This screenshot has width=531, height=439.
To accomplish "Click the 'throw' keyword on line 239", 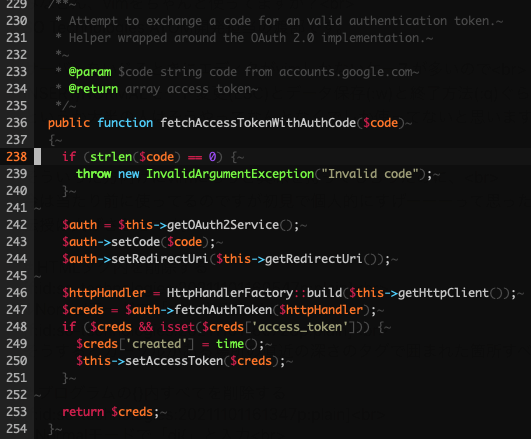I will coord(94,174).
